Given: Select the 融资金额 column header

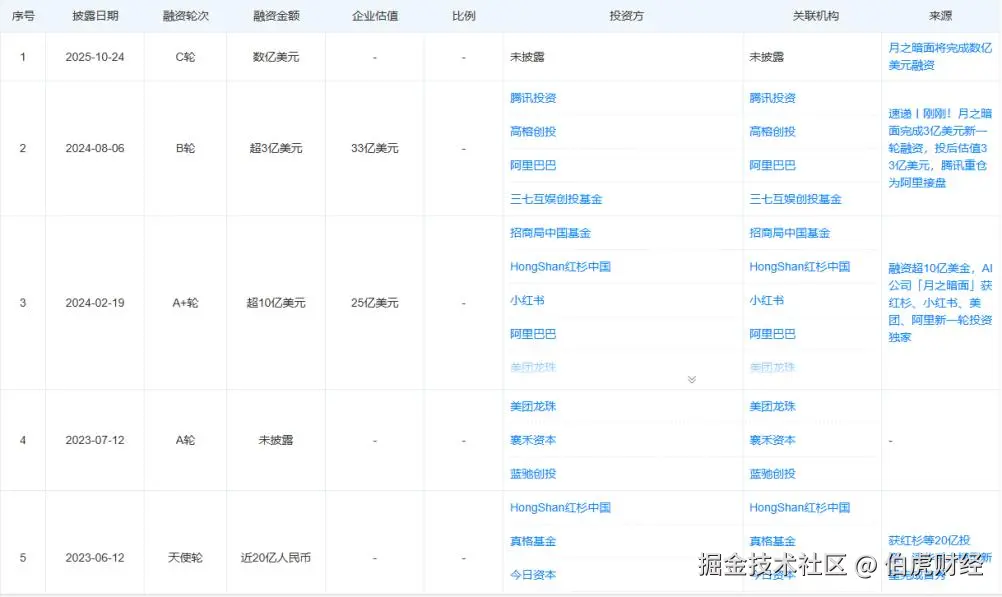Looking at the screenshot, I should [x=276, y=16].
